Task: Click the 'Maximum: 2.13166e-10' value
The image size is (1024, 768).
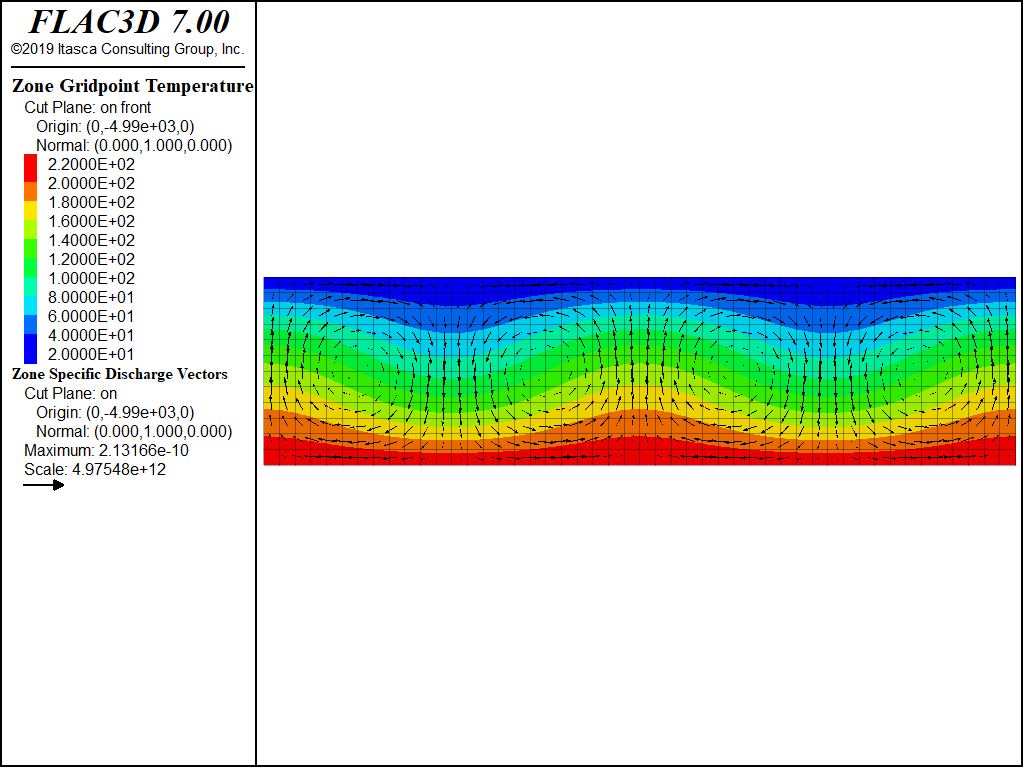Action: (x=106, y=451)
